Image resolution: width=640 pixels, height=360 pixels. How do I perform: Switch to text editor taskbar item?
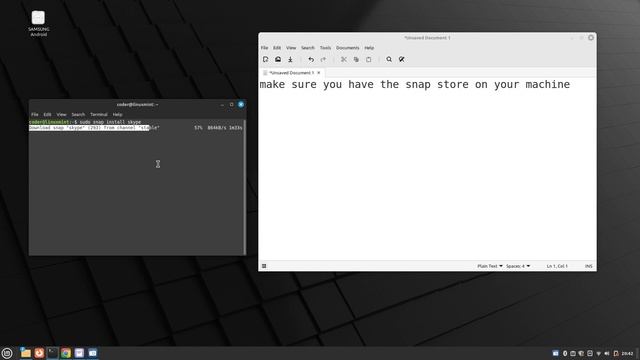(x=79, y=353)
